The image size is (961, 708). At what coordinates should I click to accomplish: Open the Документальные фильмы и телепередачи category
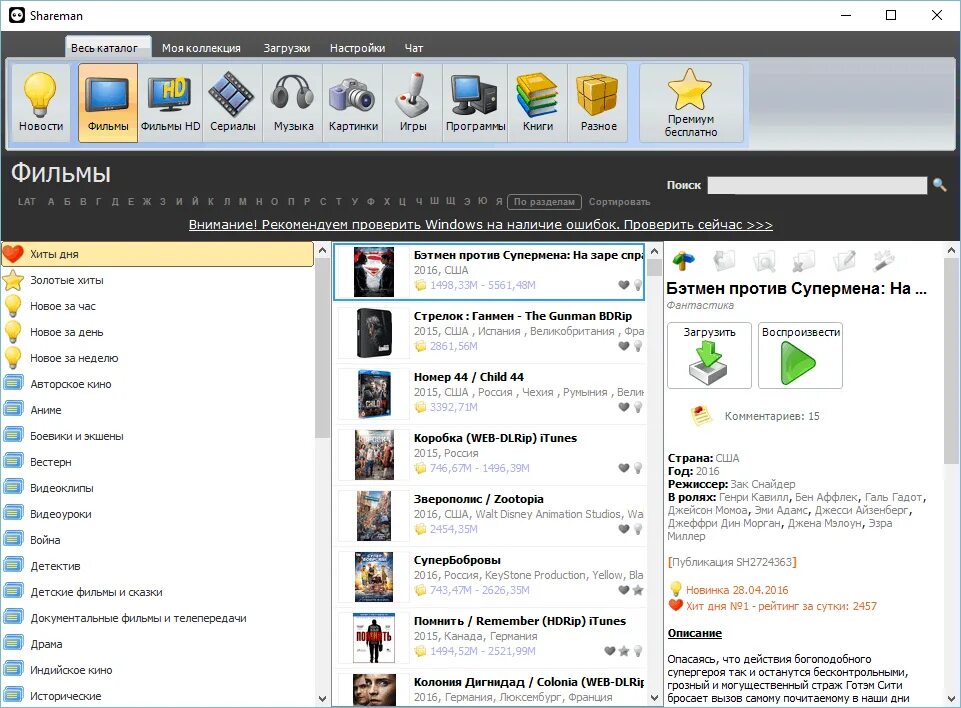(x=158, y=618)
